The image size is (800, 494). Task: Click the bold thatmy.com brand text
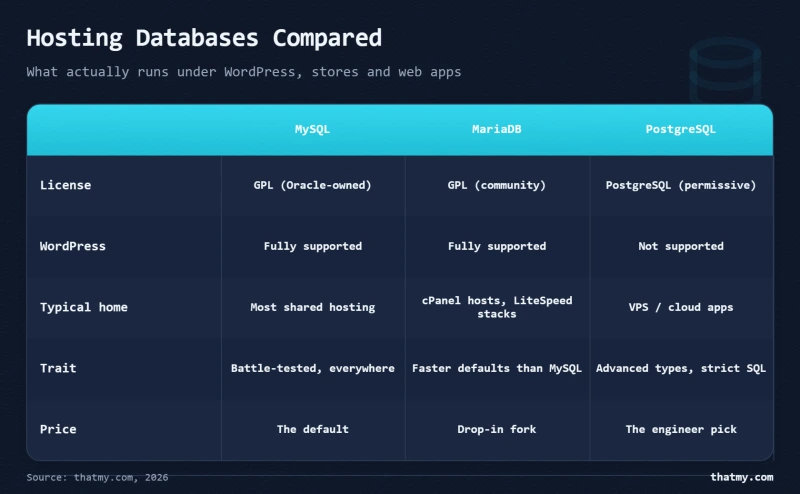pyautogui.click(x=741, y=477)
